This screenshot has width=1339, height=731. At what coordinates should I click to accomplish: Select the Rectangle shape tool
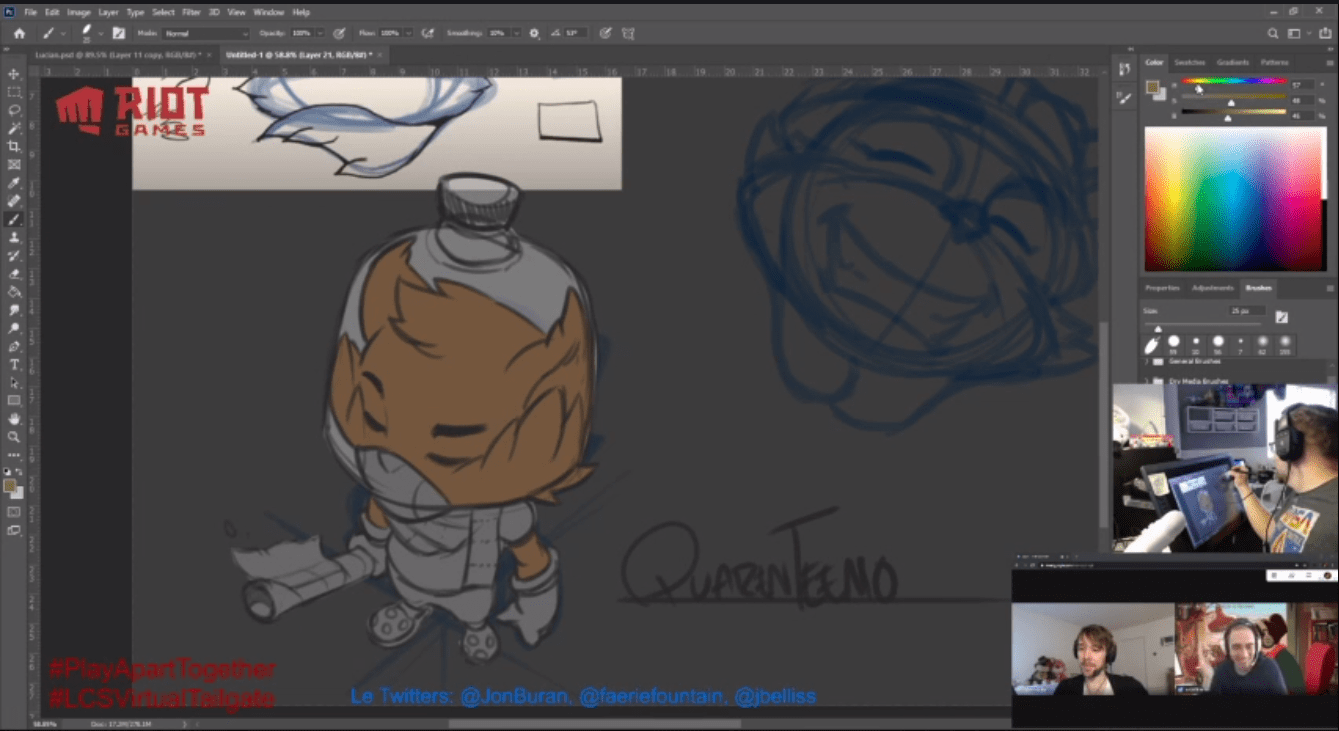pos(14,400)
